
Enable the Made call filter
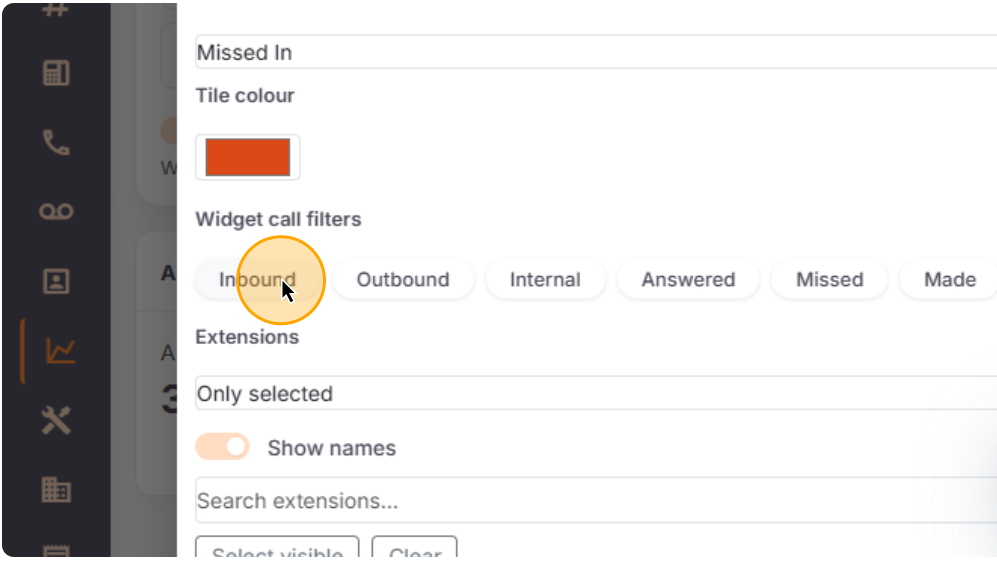[949, 280]
